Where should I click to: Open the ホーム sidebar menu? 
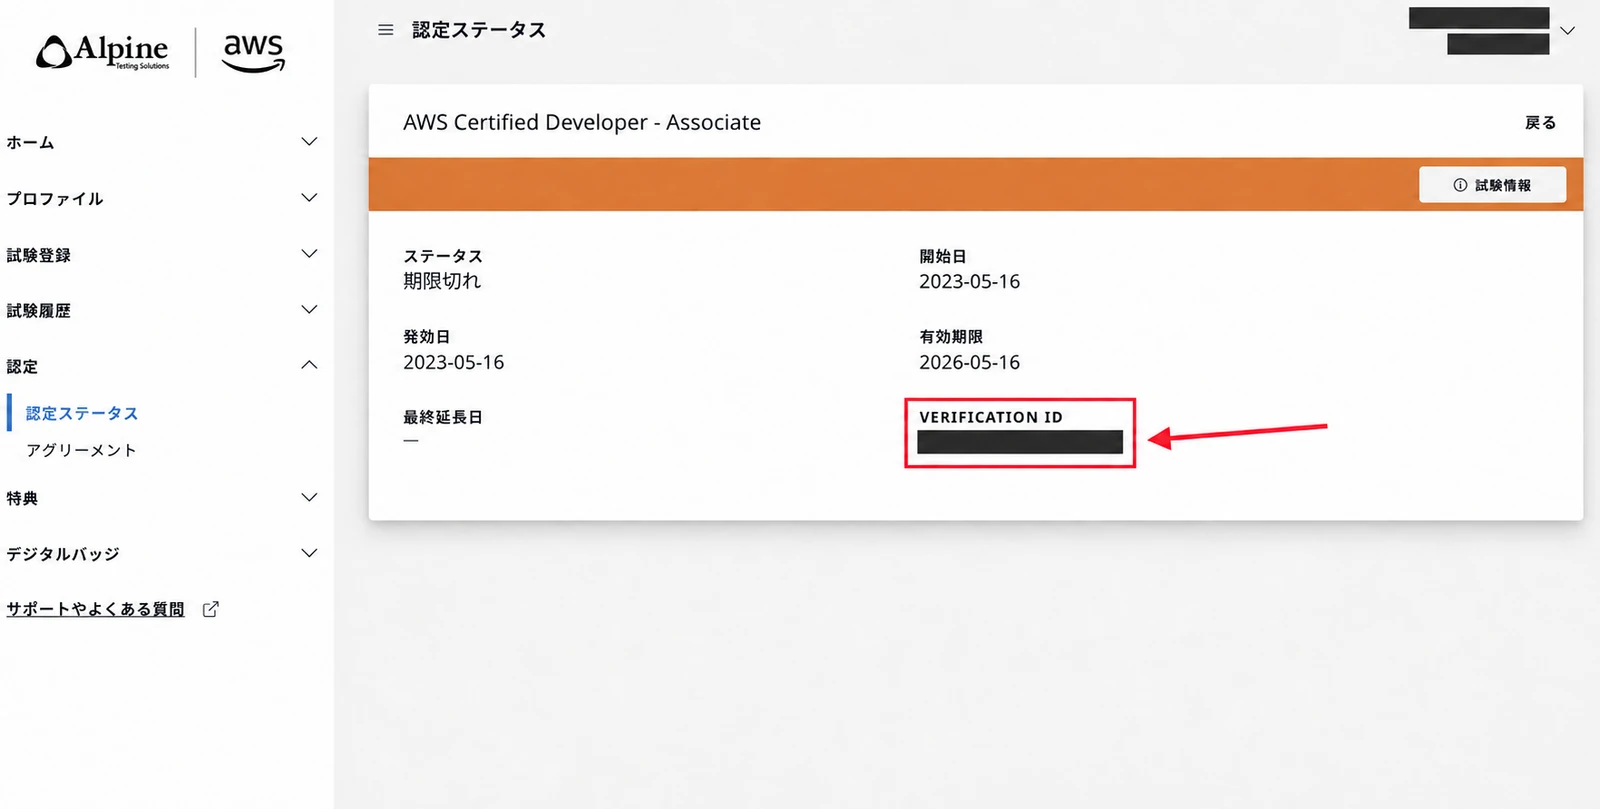pos(30,142)
